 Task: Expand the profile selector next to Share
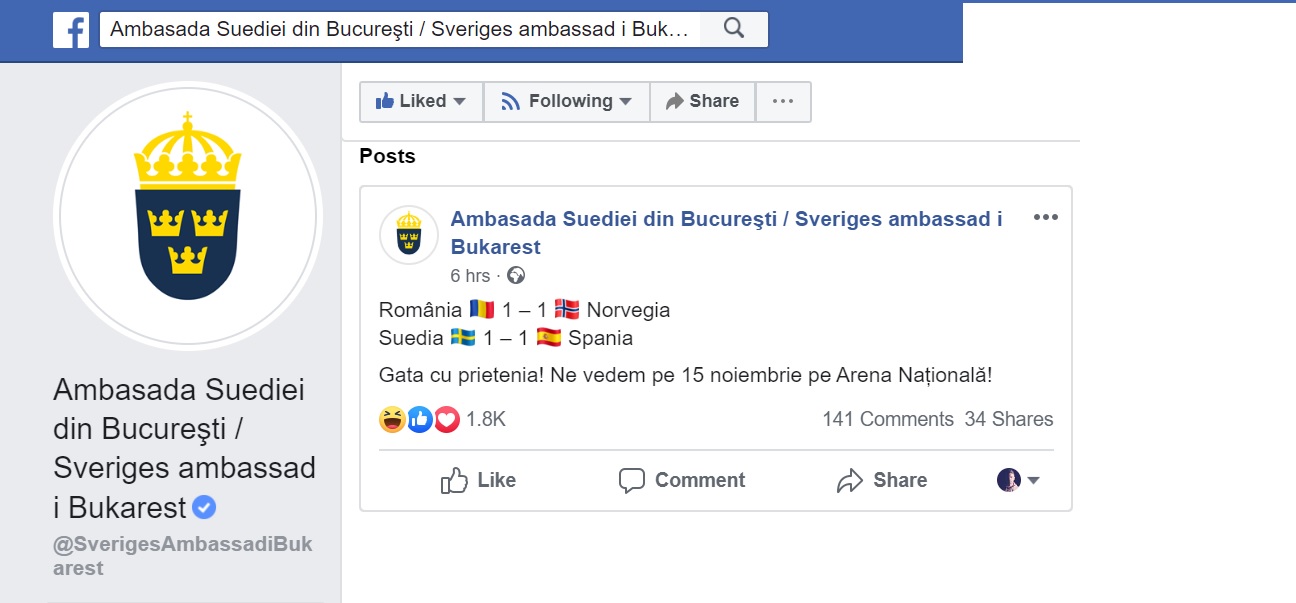(x=1018, y=480)
